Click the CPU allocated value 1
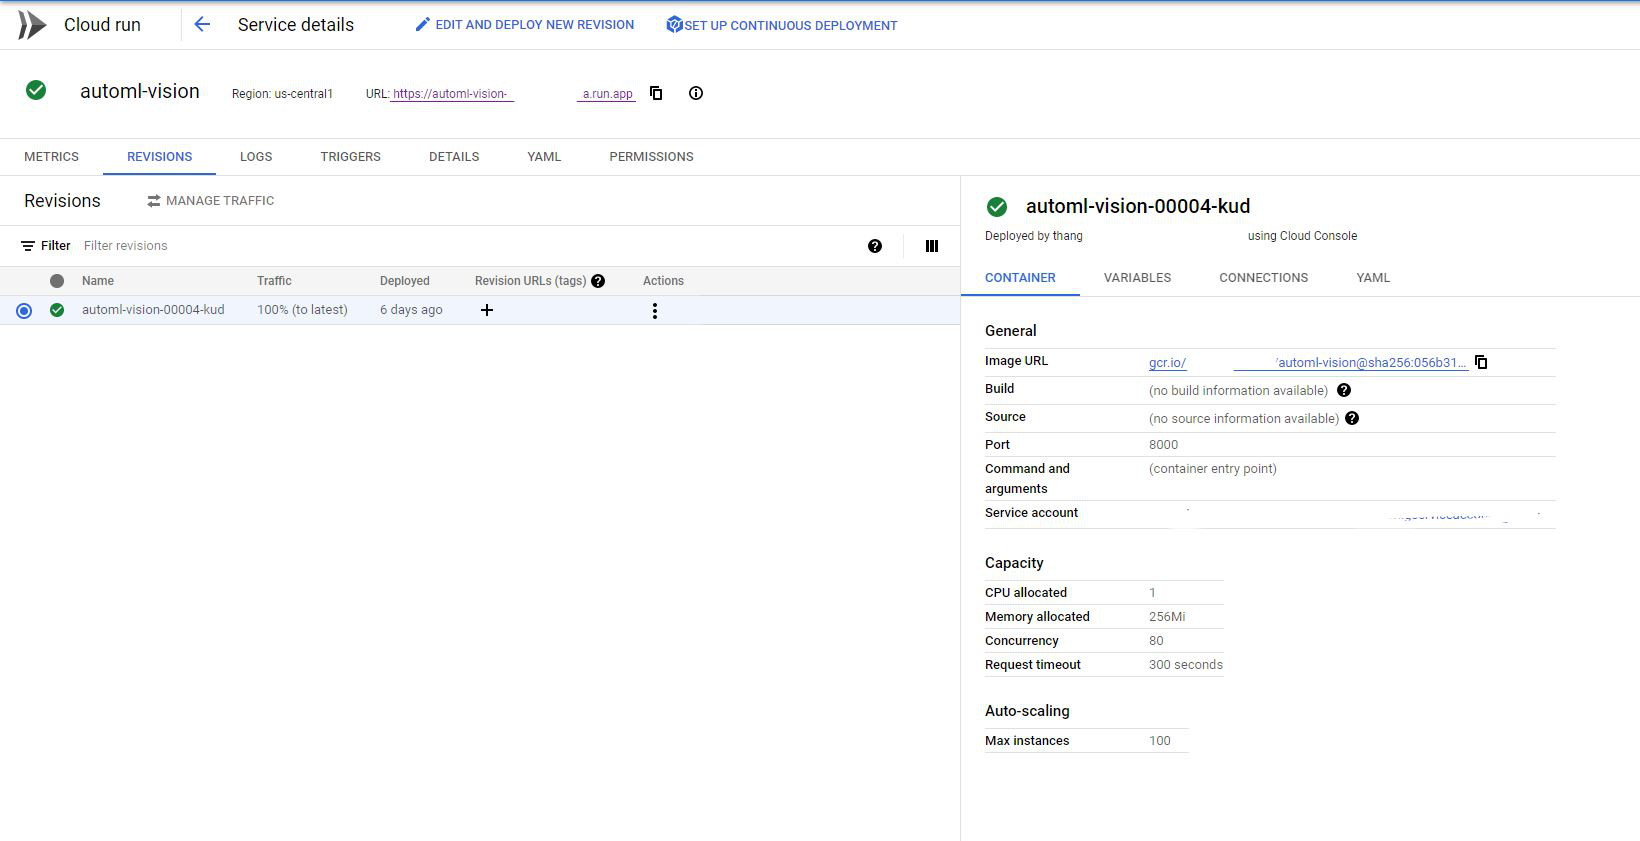This screenshot has width=1640, height=841. (x=1152, y=593)
